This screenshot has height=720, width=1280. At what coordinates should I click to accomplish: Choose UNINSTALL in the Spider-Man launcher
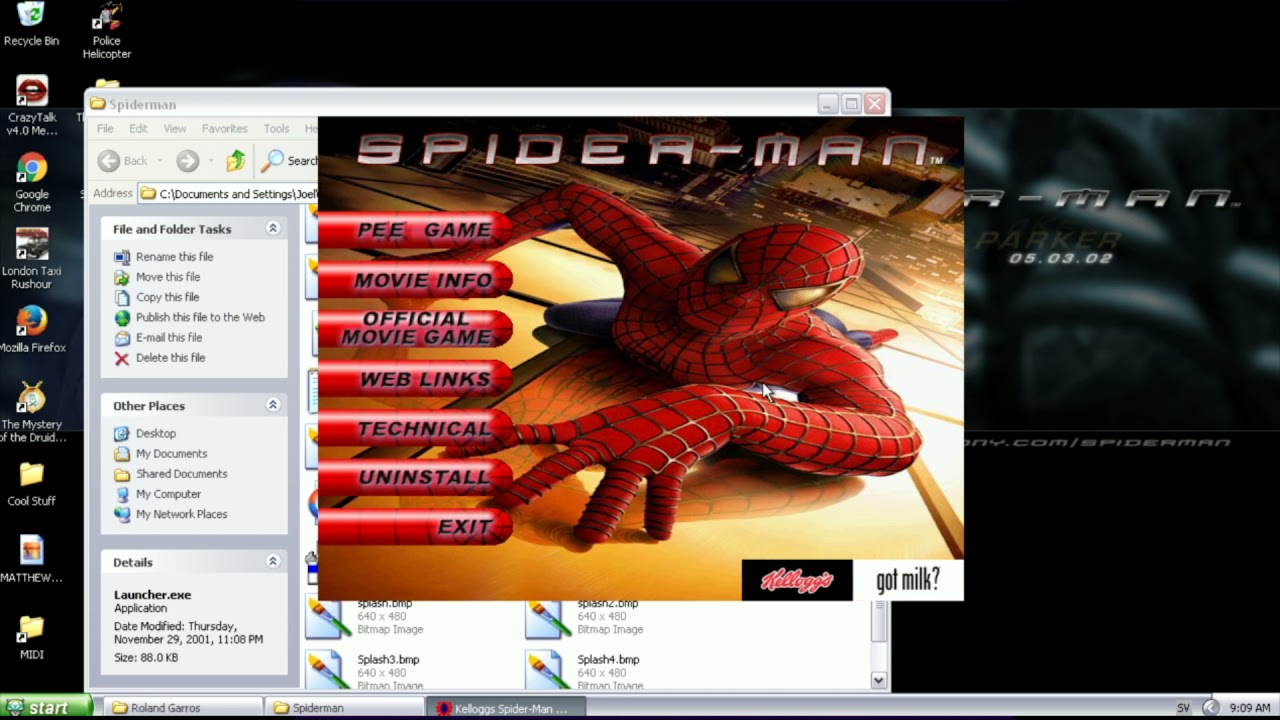[415, 477]
